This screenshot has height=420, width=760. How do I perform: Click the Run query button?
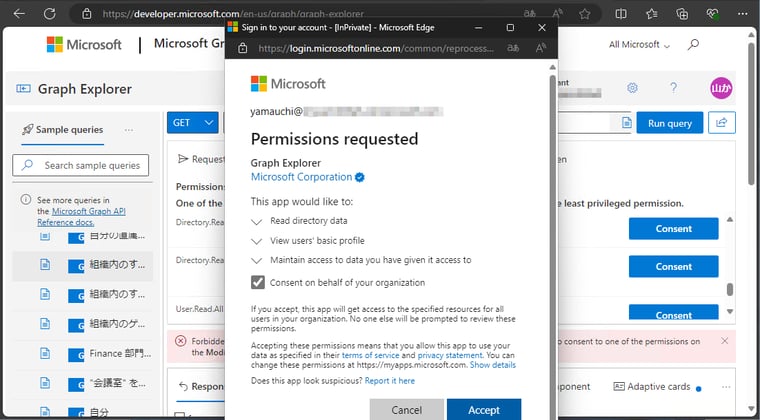669,123
